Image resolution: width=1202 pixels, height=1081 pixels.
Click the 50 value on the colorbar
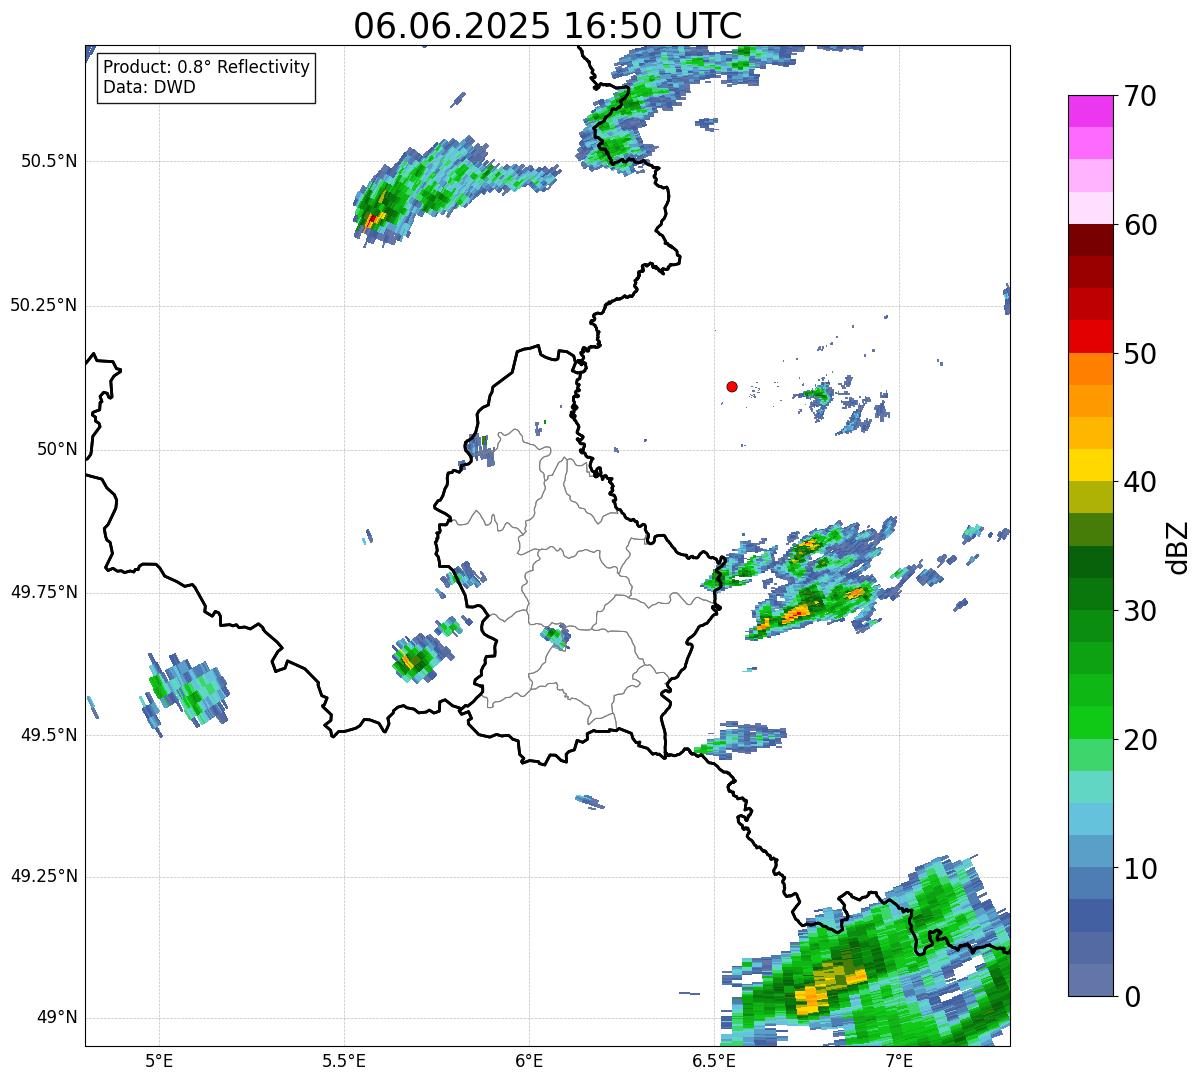pyautogui.click(x=1140, y=354)
